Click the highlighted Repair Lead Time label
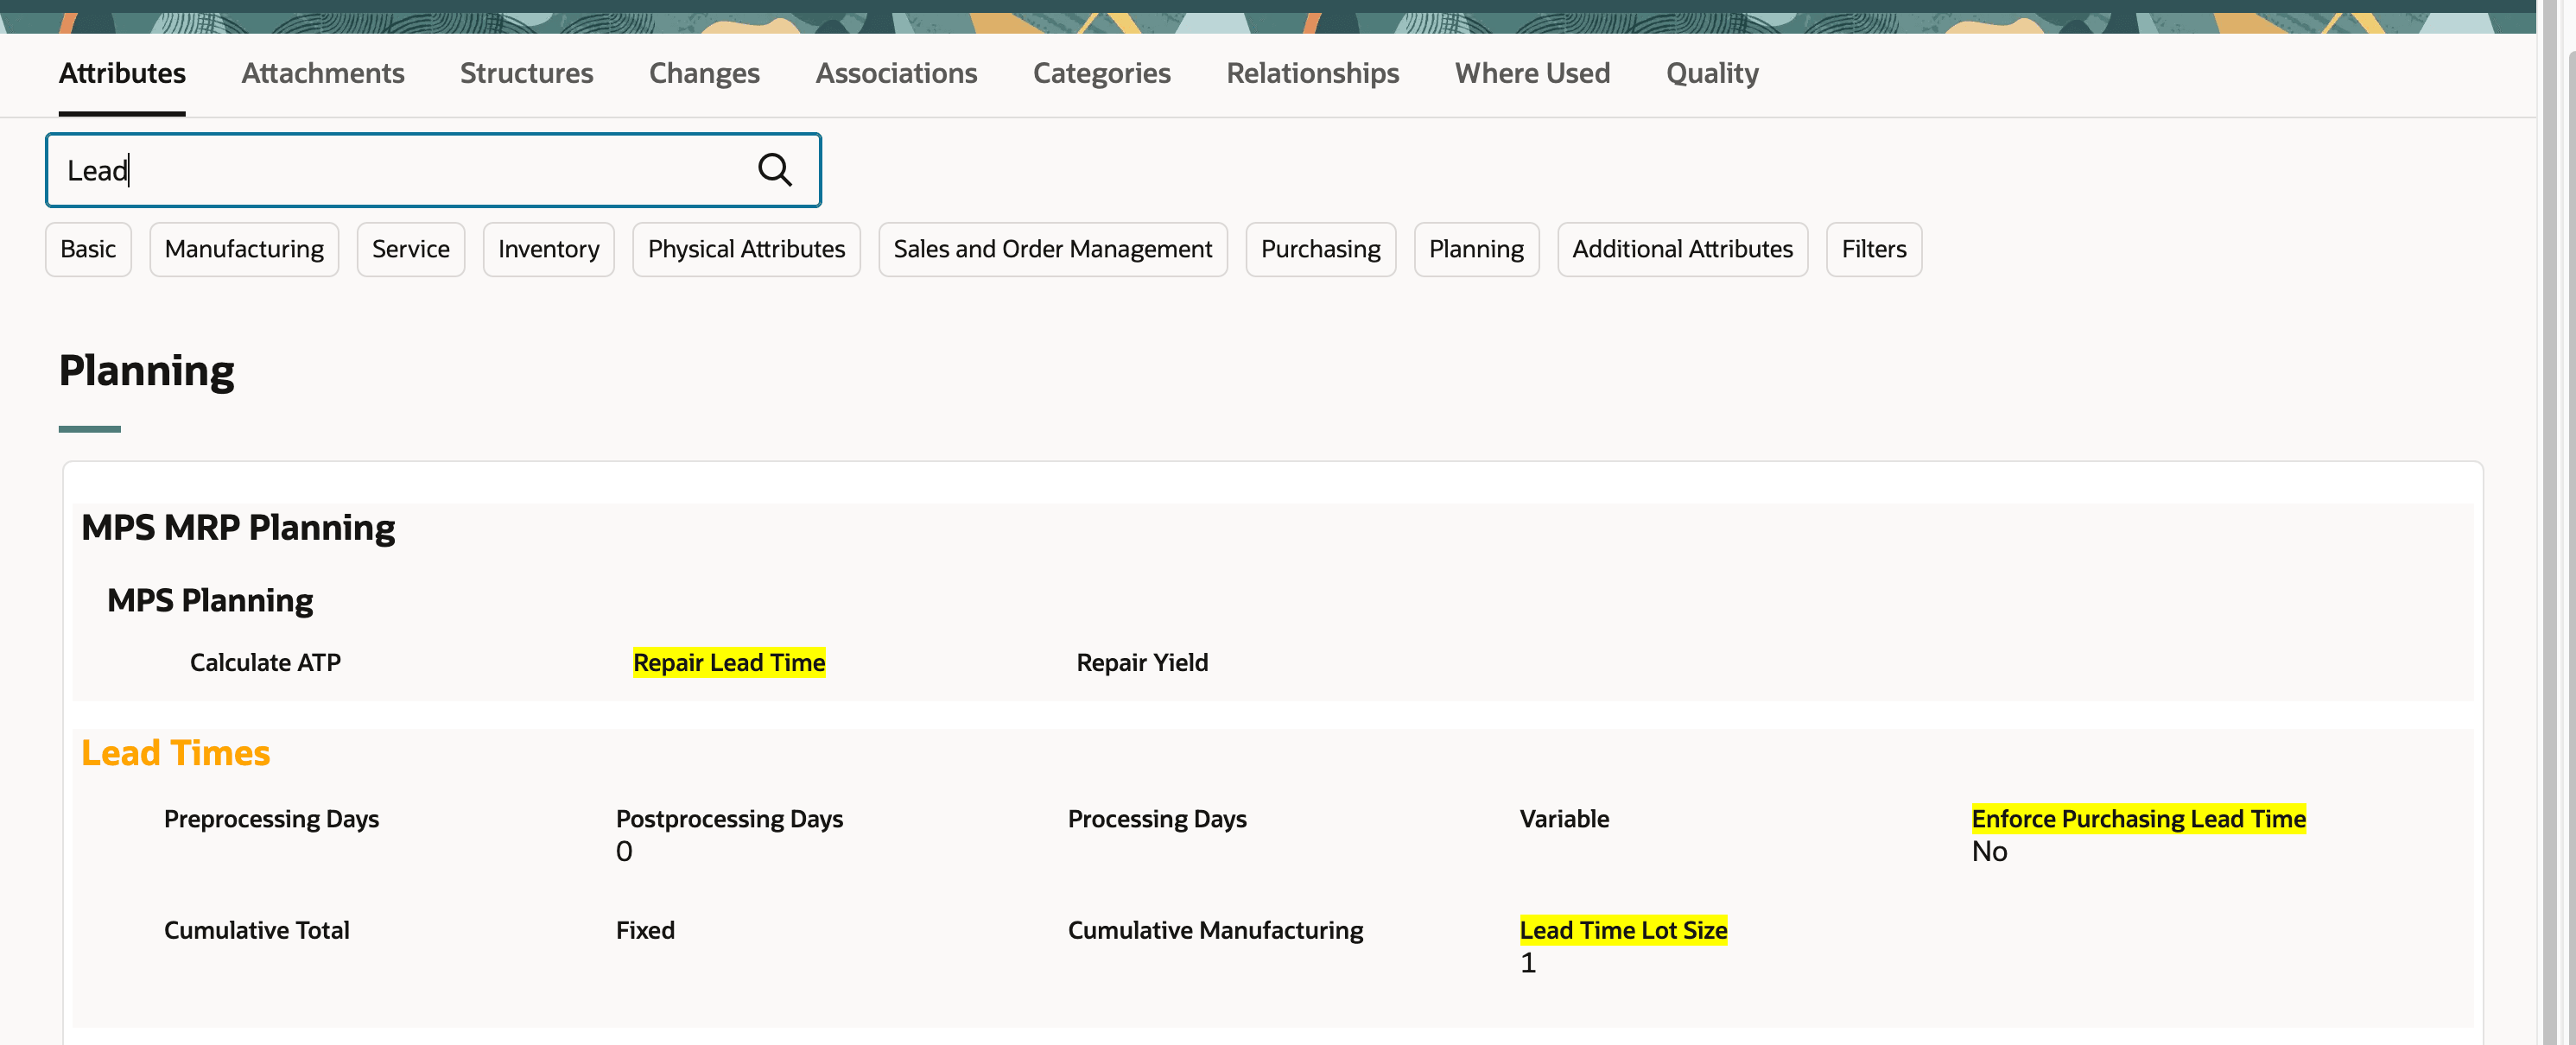Viewport: 2576px width, 1045px height. click(729, 662)
